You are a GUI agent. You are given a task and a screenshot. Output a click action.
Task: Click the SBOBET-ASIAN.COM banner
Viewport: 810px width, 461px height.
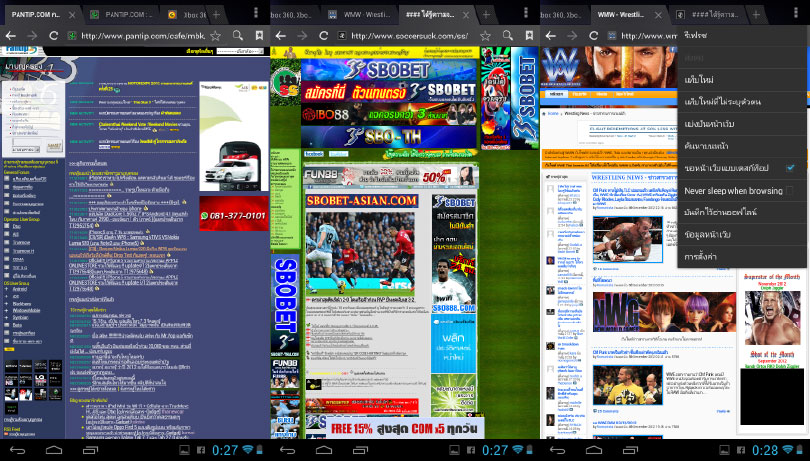click(x=361, y=201)
